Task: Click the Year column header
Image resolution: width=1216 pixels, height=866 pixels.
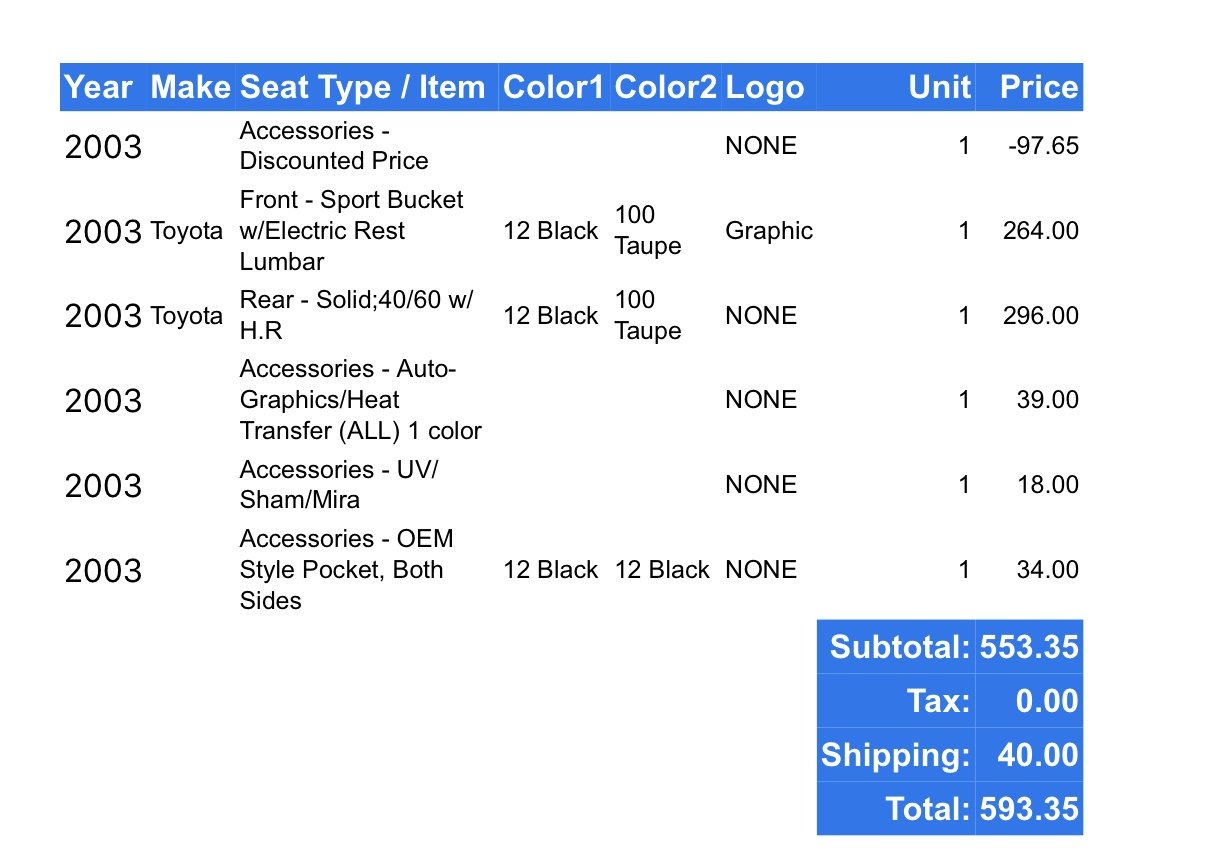Action: tap(98, 87)
